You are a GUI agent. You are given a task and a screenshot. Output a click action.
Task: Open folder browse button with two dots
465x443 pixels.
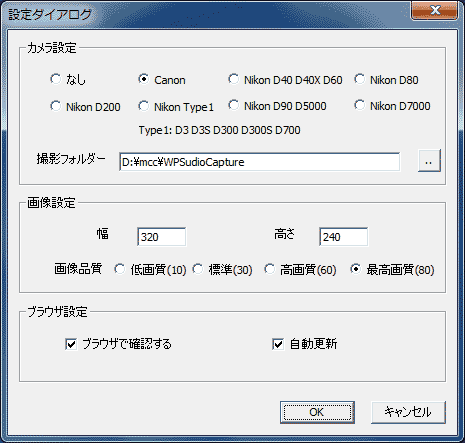click(429, 161)
